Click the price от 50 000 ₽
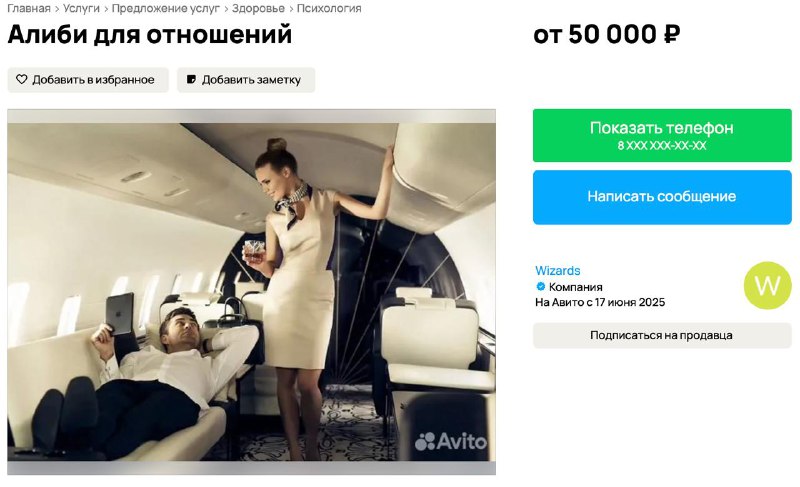 [607, 35]
